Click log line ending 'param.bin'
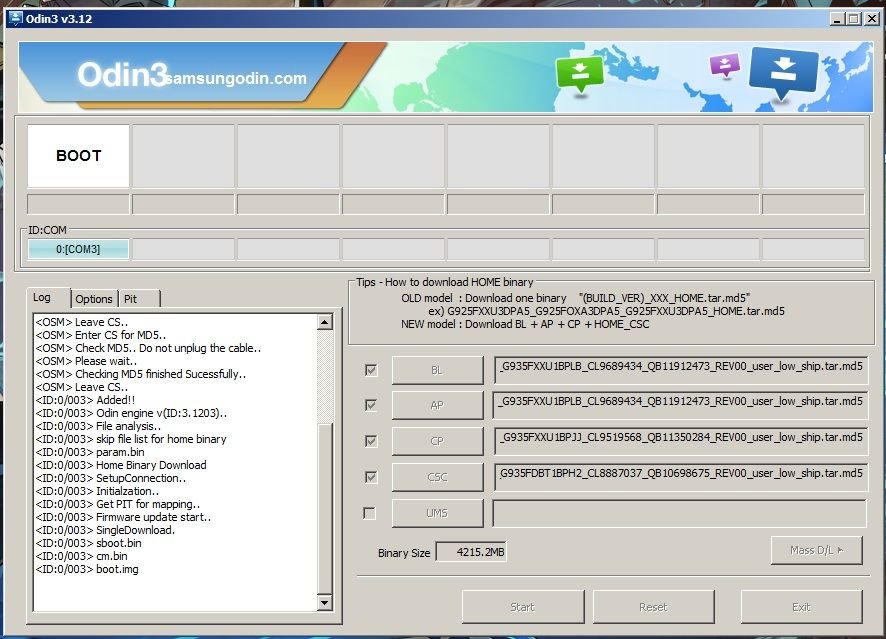886x639 pixels. pyautogui.click(x=90, y=452)
